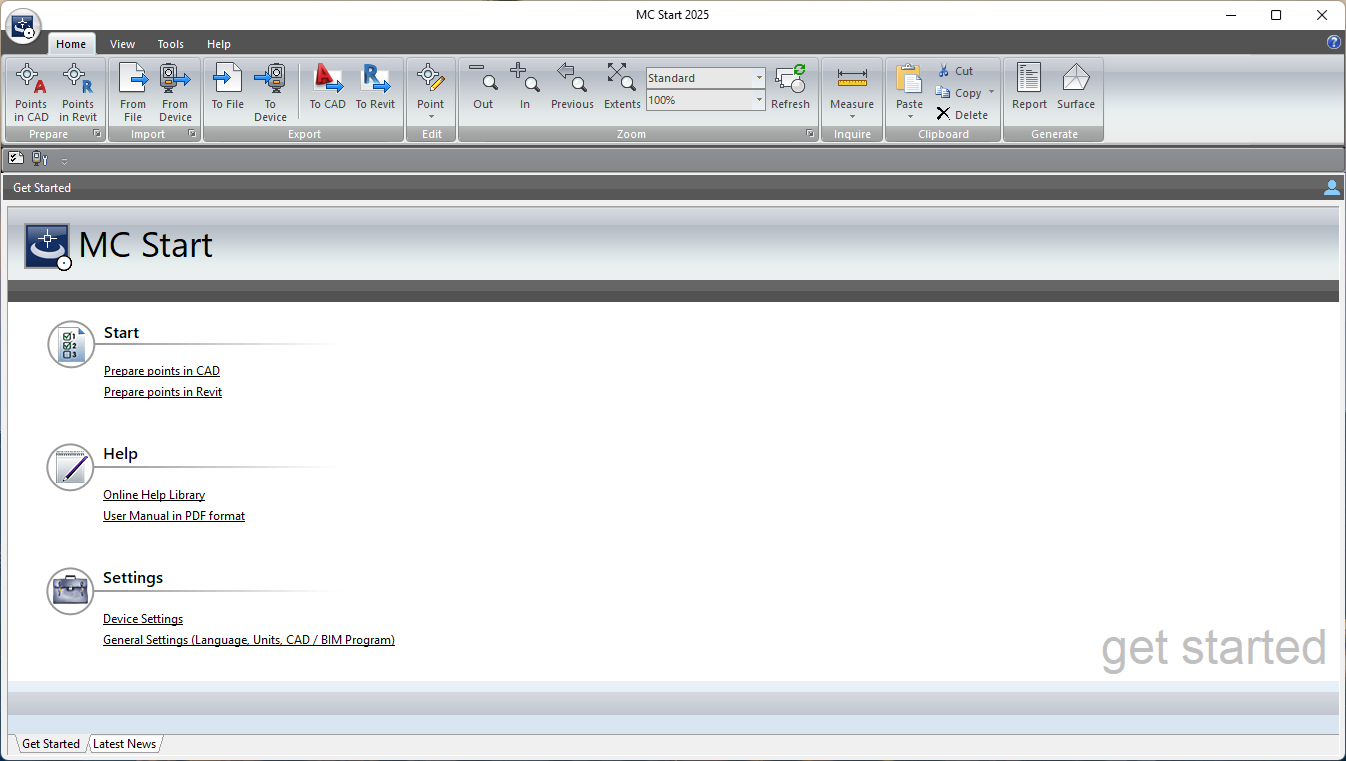Click the MC Start logo in page header
The image size is (1346, 761).
pos(47,246)
